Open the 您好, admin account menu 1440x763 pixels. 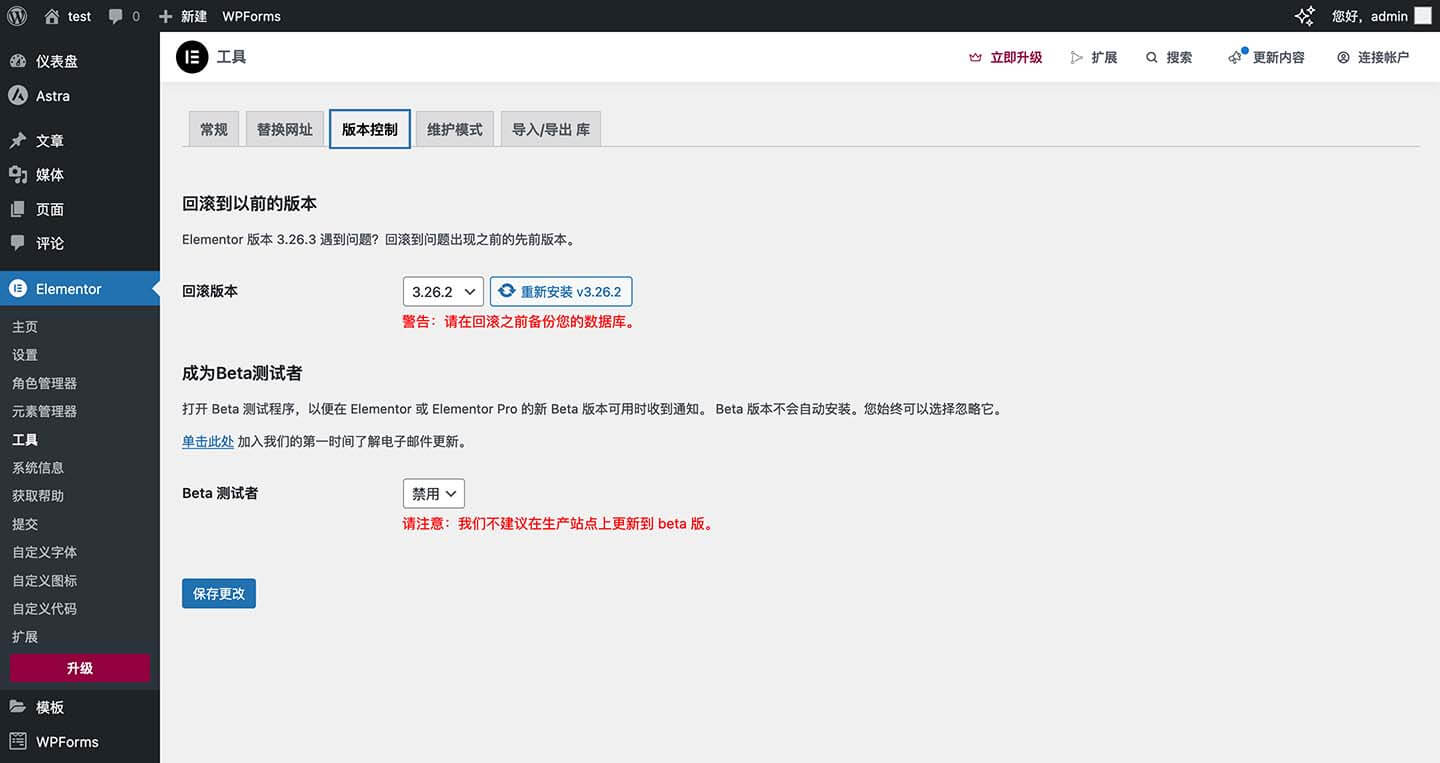(1381, 16)
